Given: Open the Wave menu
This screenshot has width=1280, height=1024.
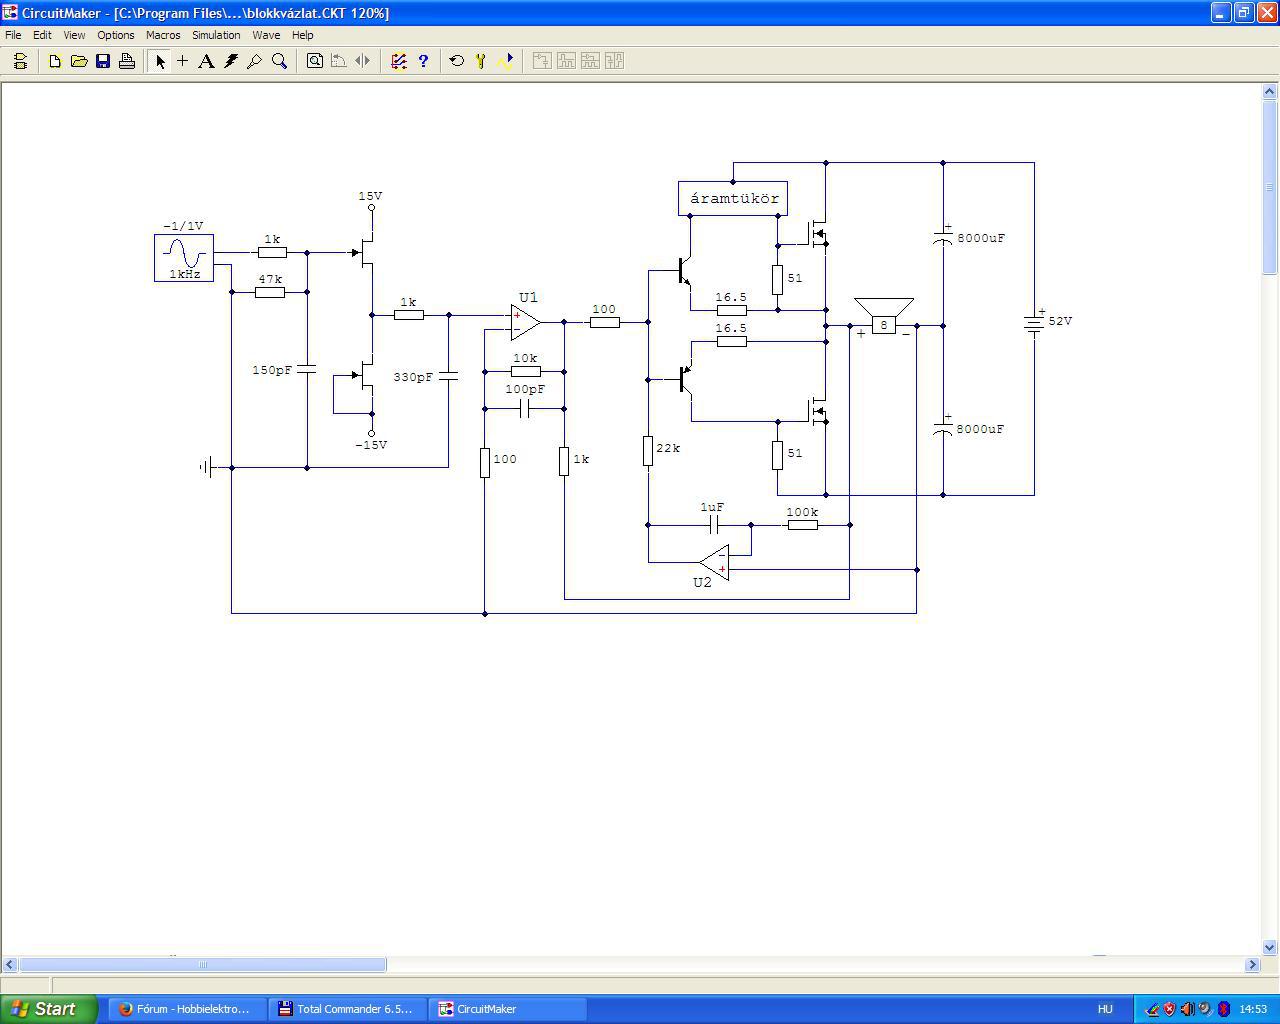Looking at the screenshot, I should tap(266, 35).
